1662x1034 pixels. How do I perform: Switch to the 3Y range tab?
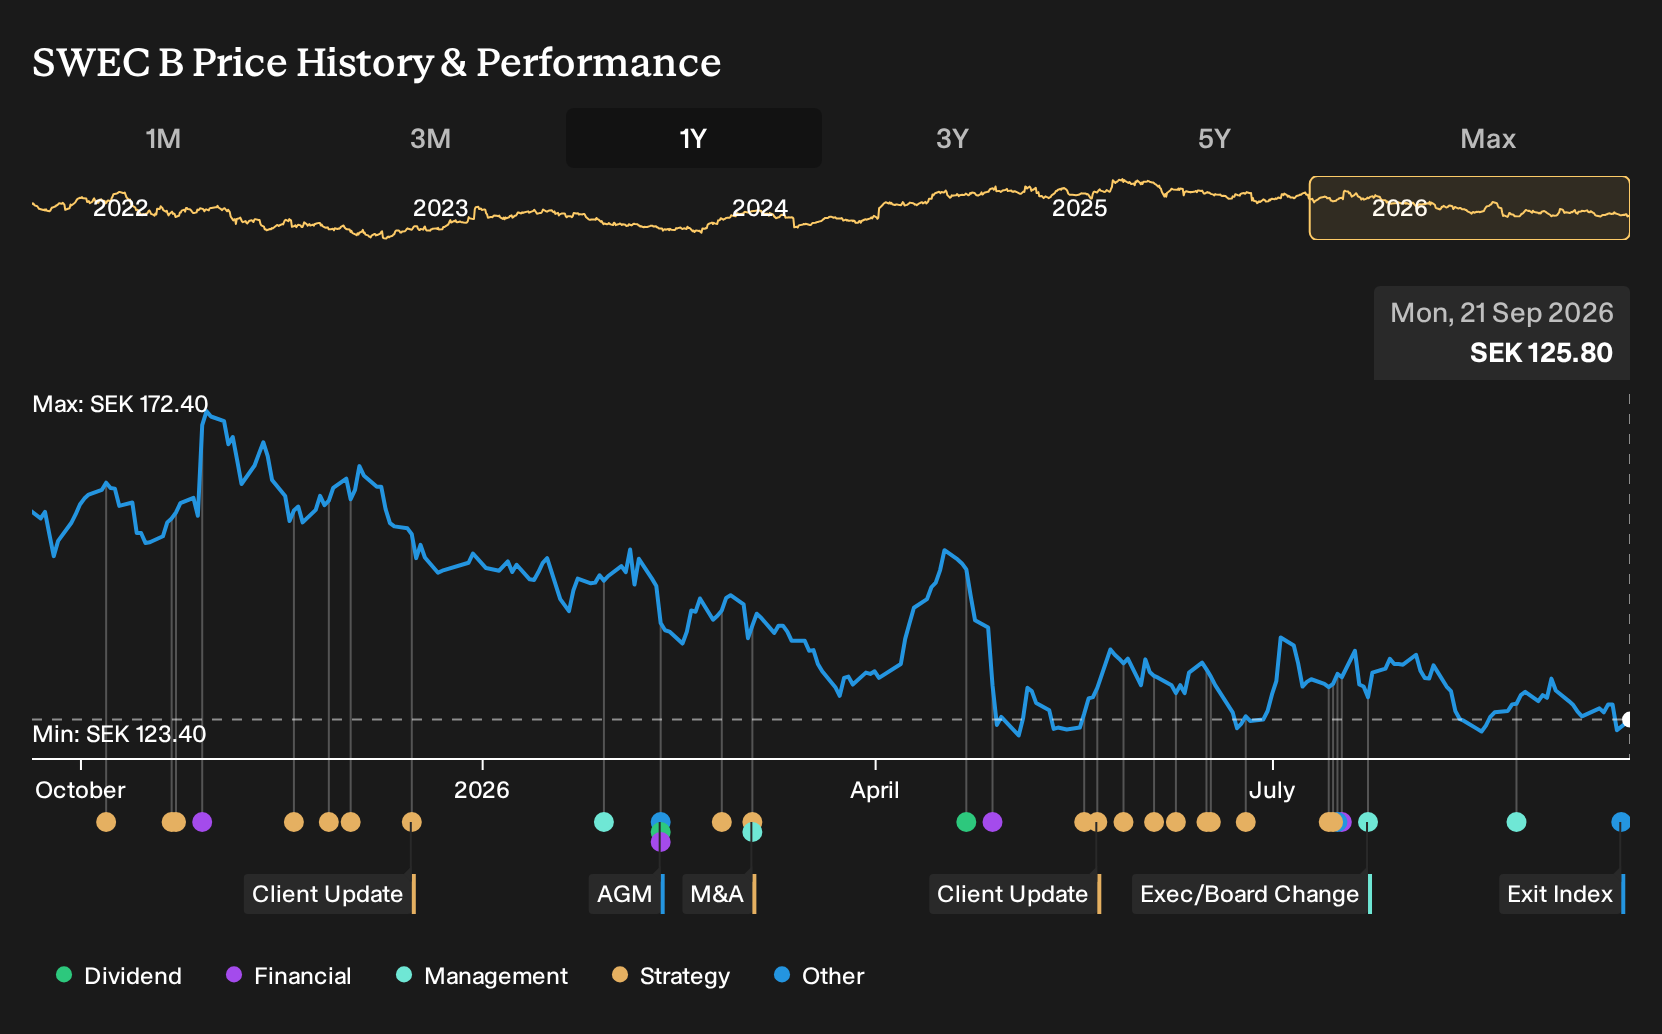(x=952, y=138)
